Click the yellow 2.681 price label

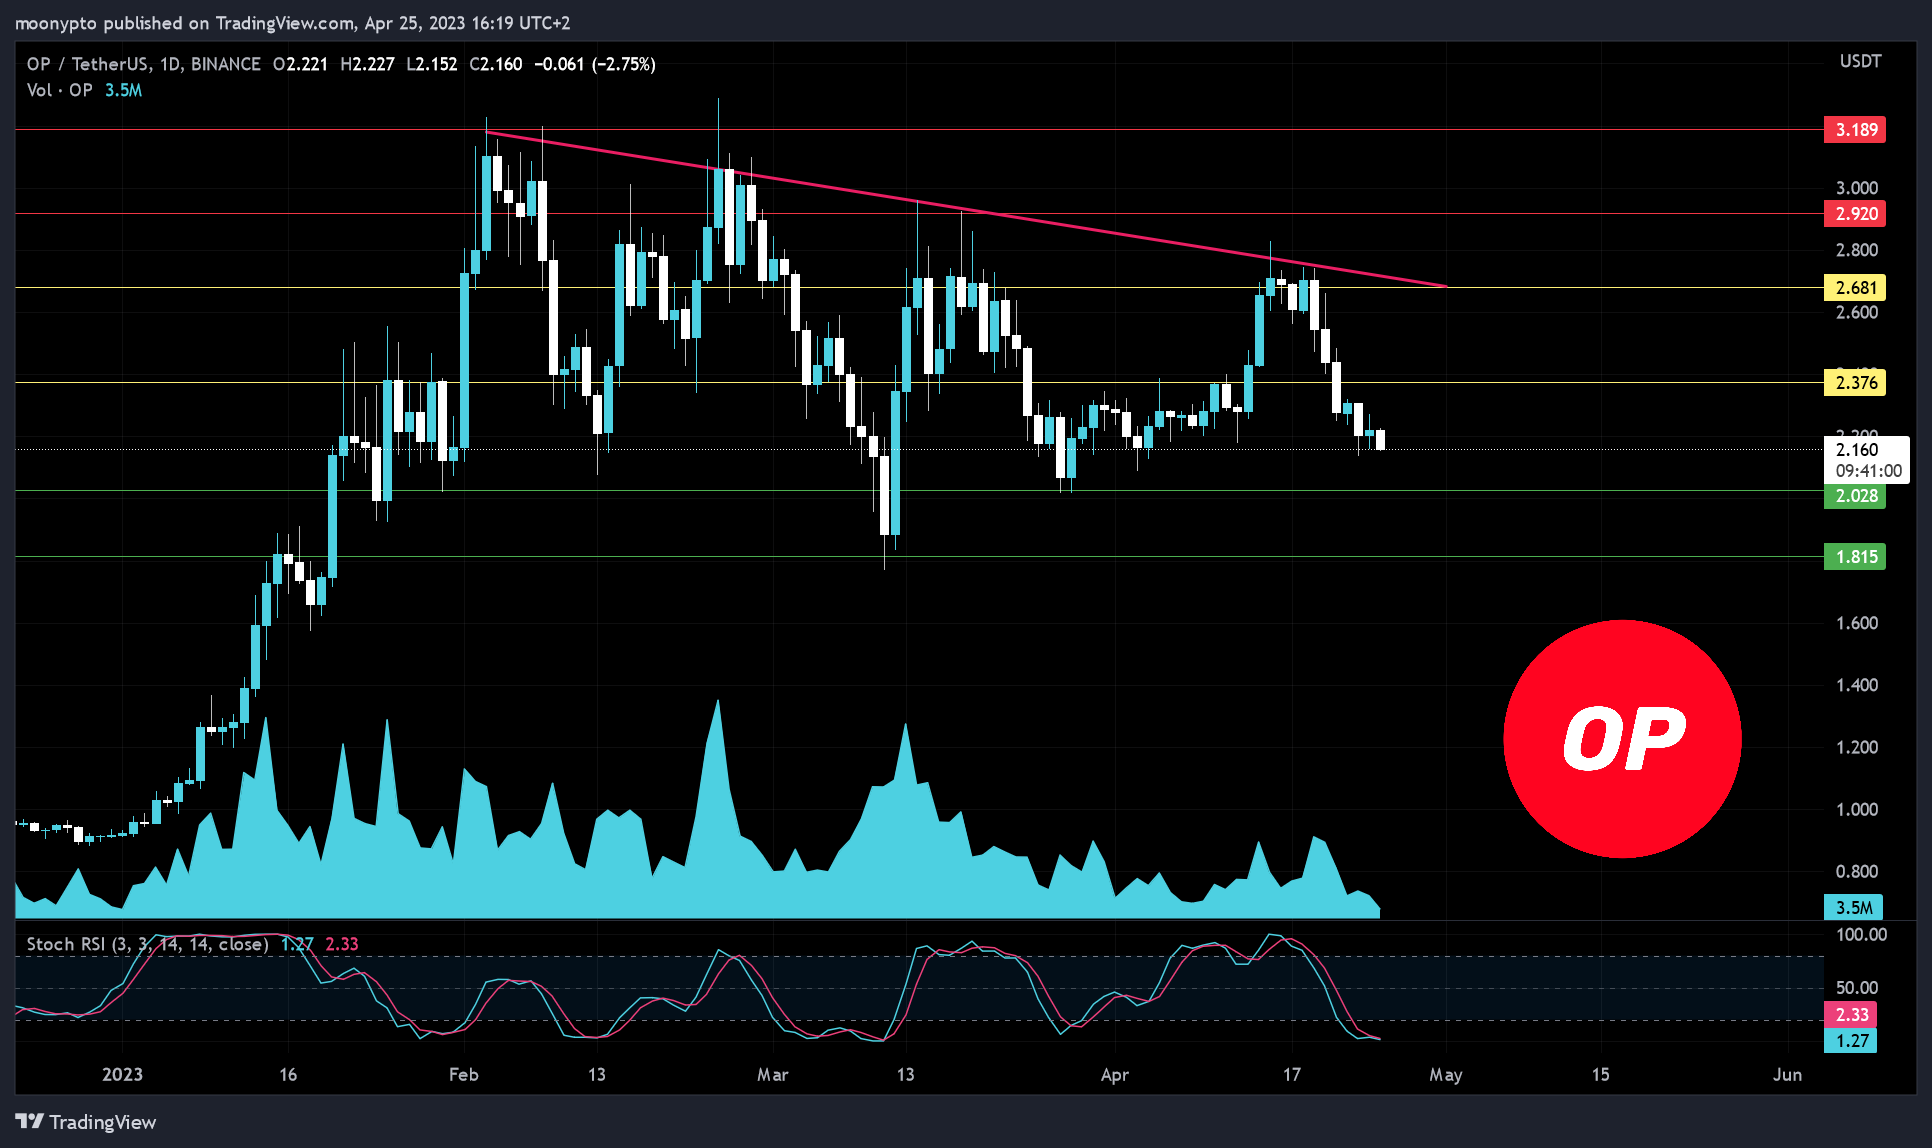point(1855,288)
